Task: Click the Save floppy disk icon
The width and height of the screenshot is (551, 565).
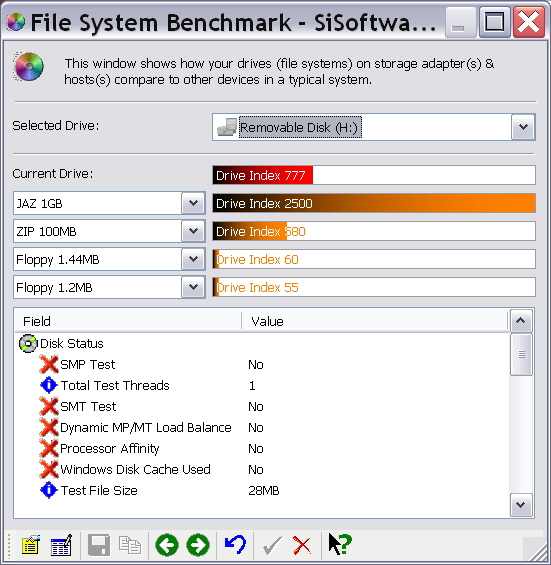Action: coord(99,545)
